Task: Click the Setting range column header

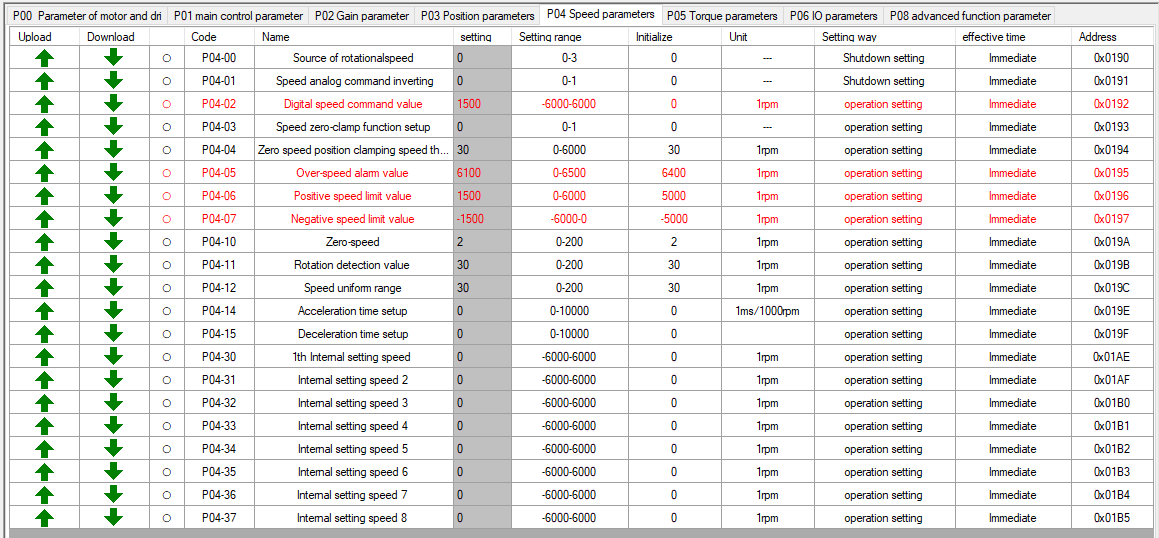Action: coord(570,36)
